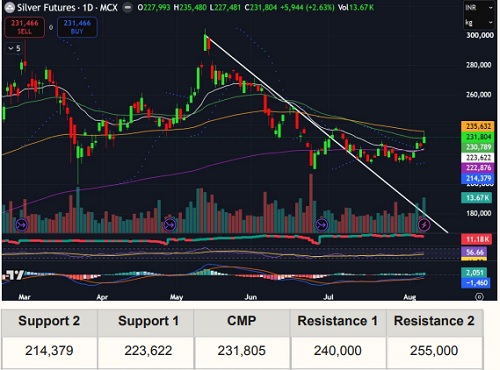This screenshot has height=370, width=500.
Task: Click the event marker icon near July
Action: click(322, 225)
